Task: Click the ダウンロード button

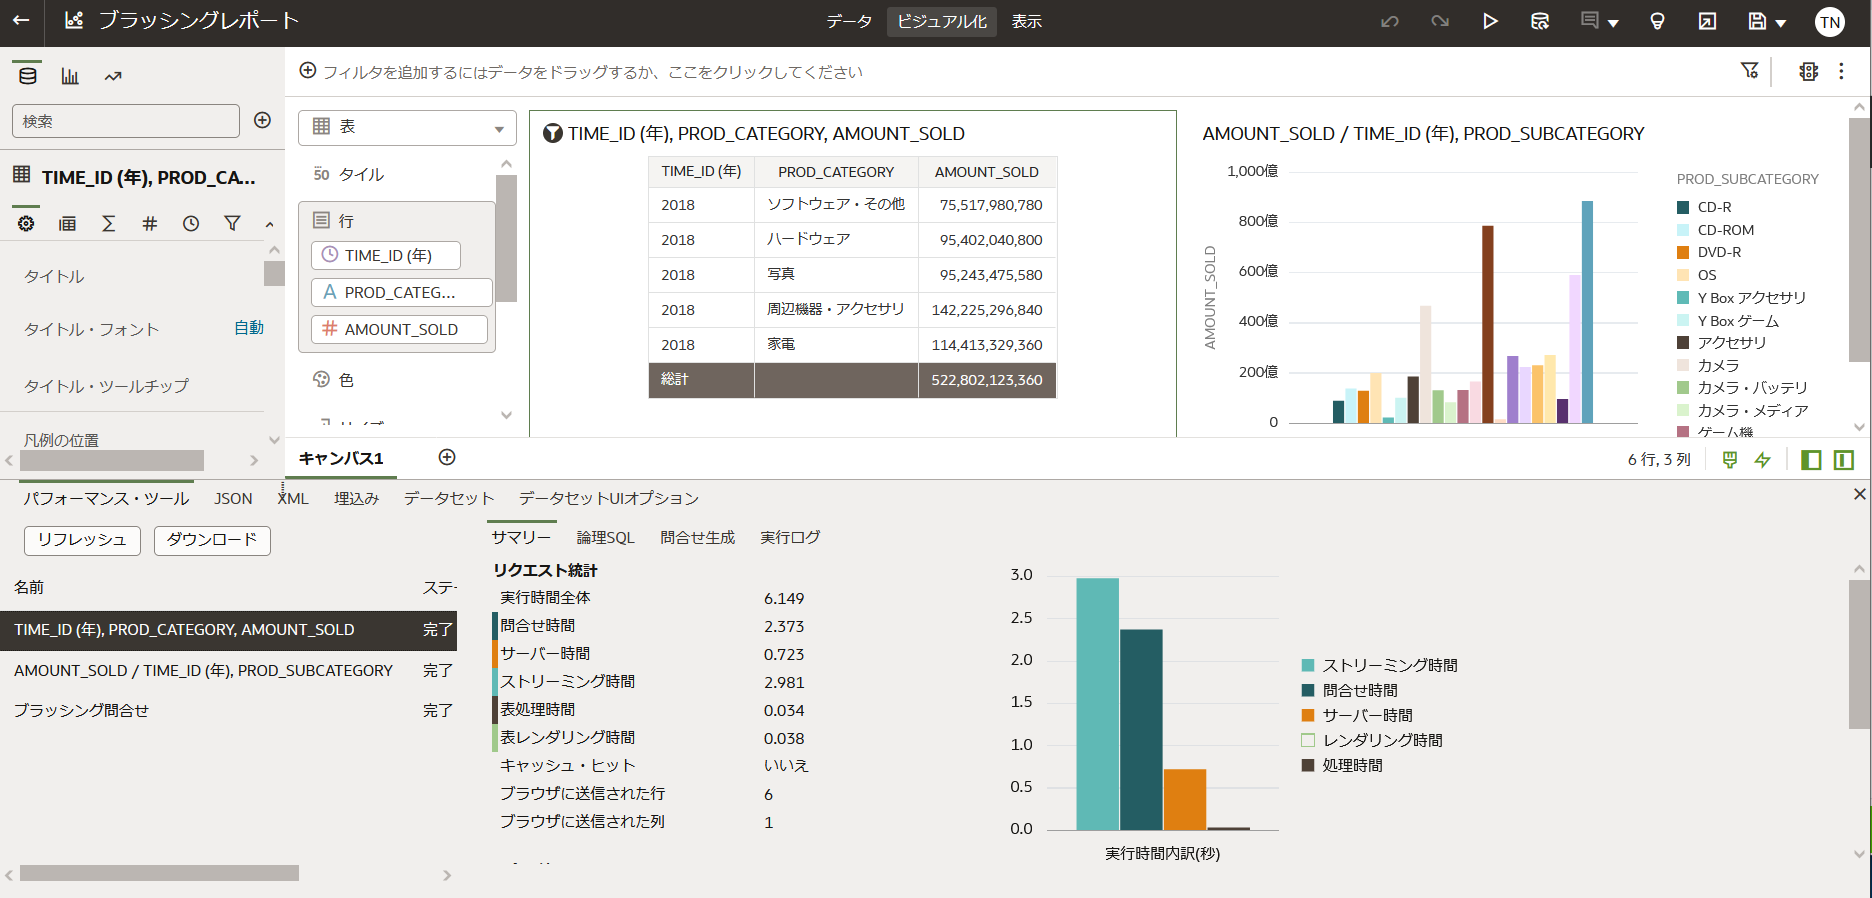Action: tap(212, 540)
